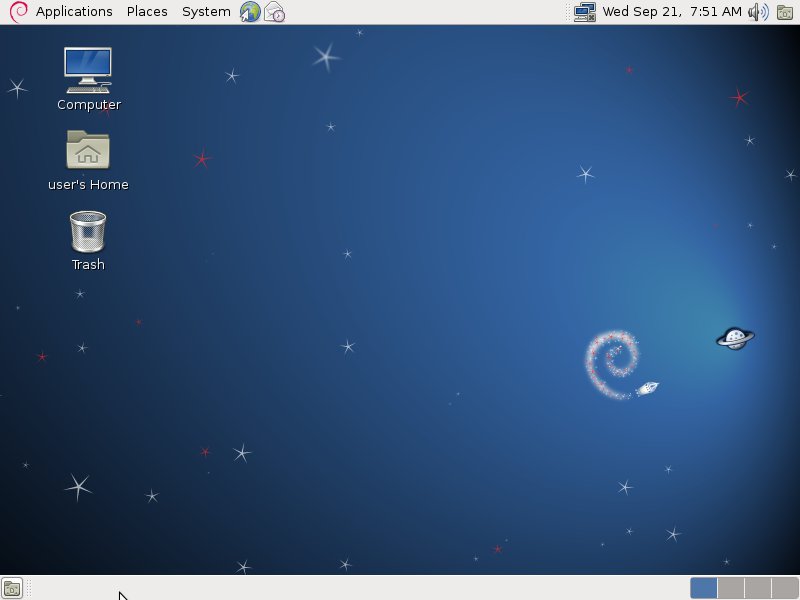Switch to the second workspace

click(x=731, y=588)
